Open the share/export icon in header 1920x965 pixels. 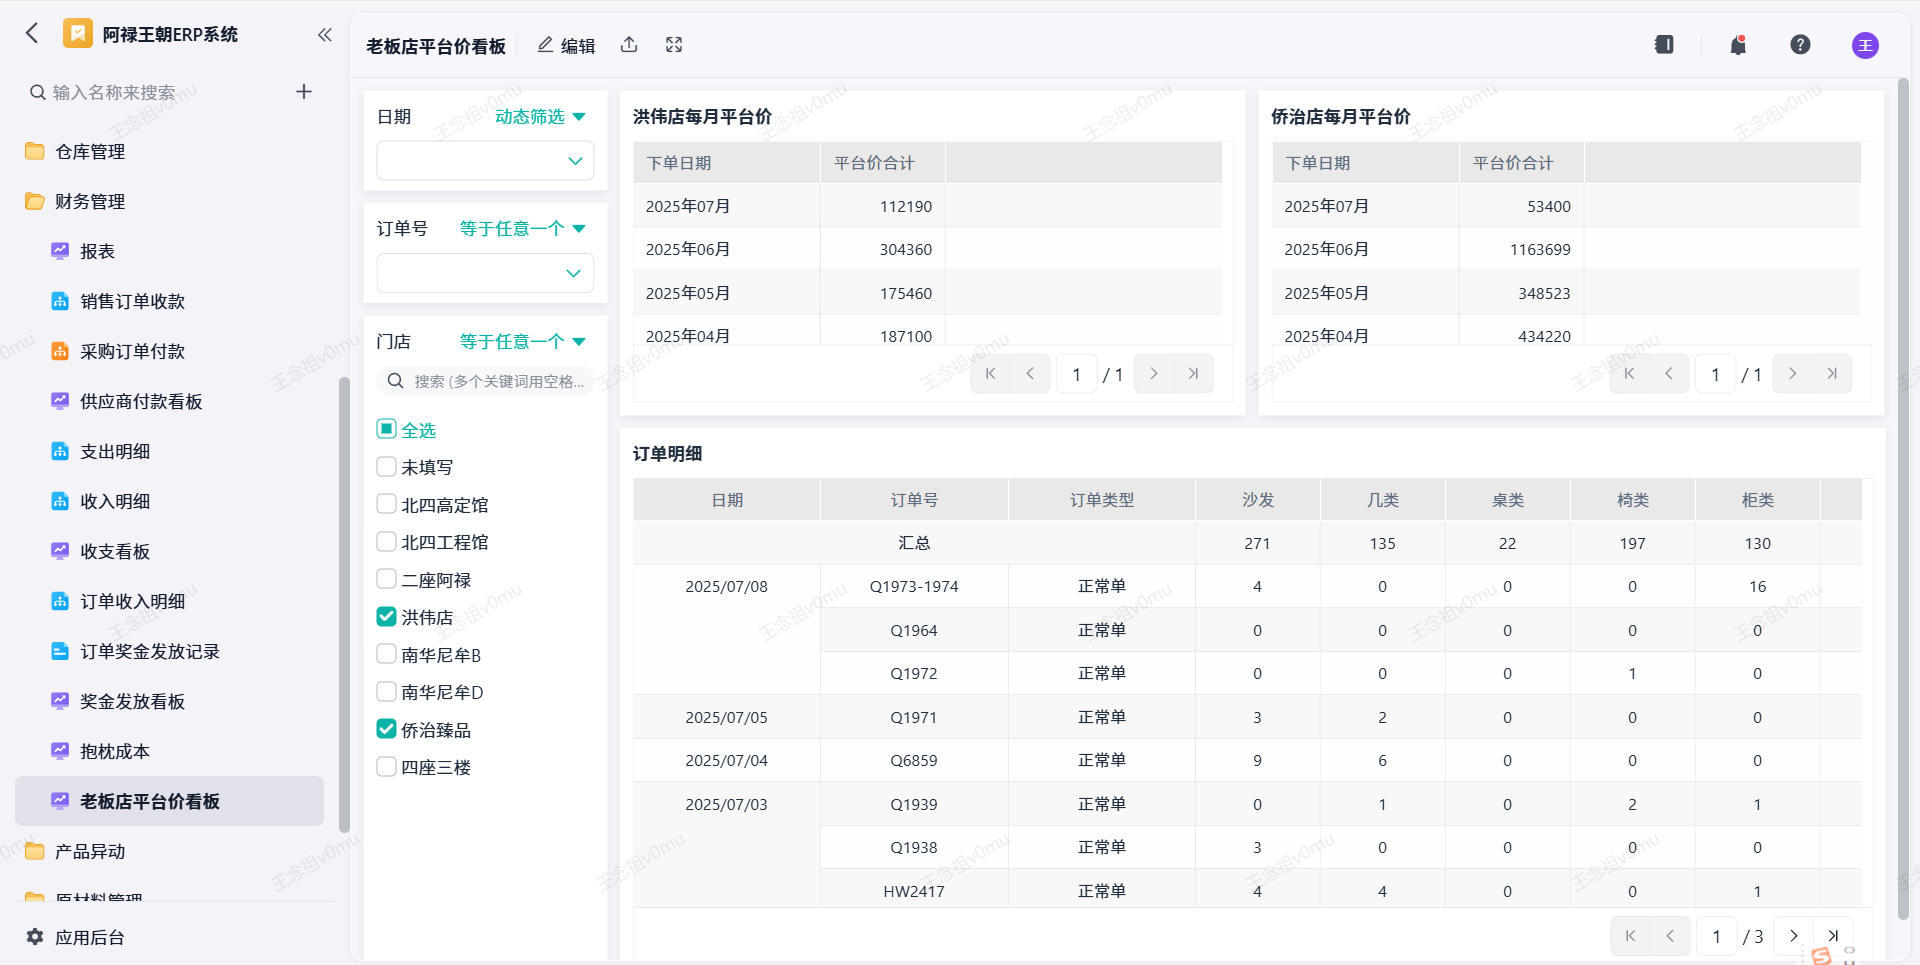click(629, 45)
